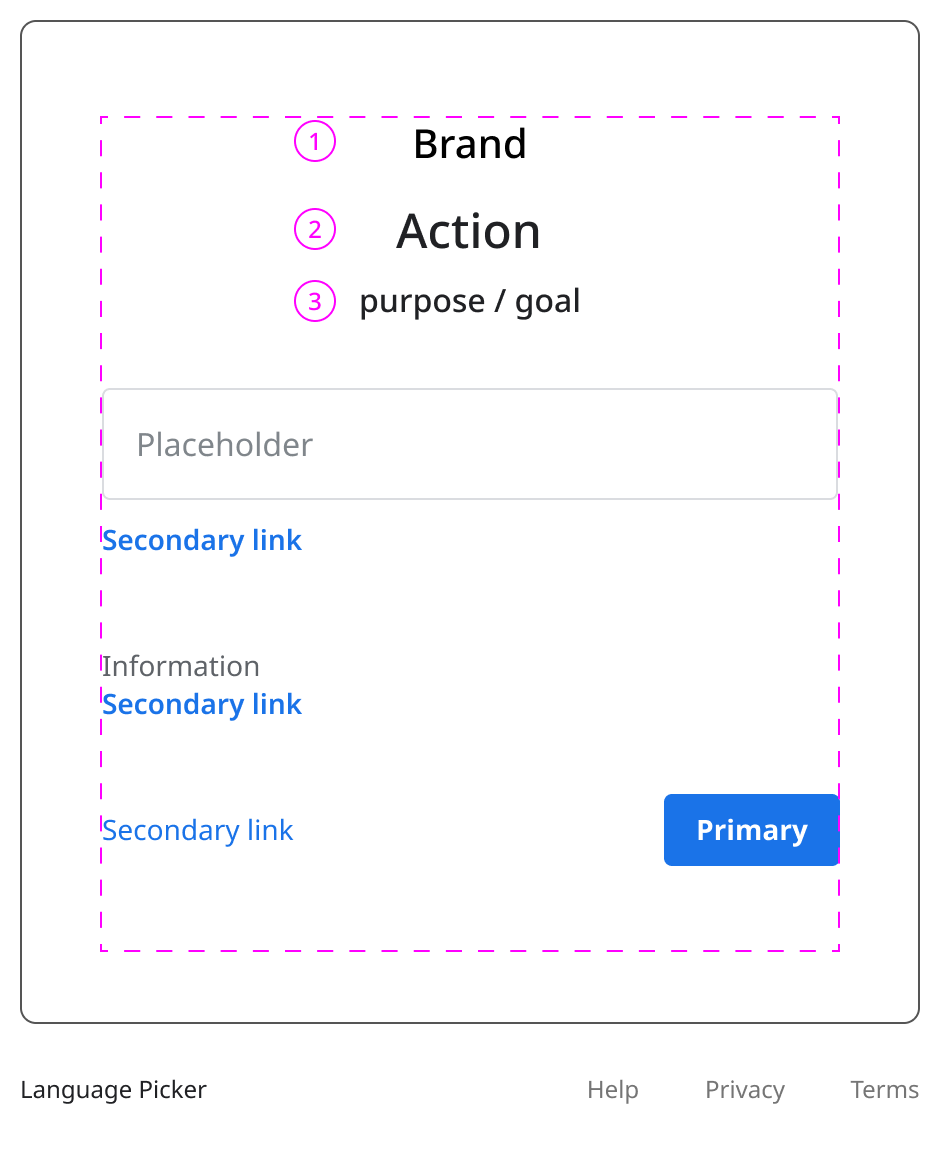
Task: Open the bold Secondary link under the input
Action: pyautogui.click(x=202, y=540)
